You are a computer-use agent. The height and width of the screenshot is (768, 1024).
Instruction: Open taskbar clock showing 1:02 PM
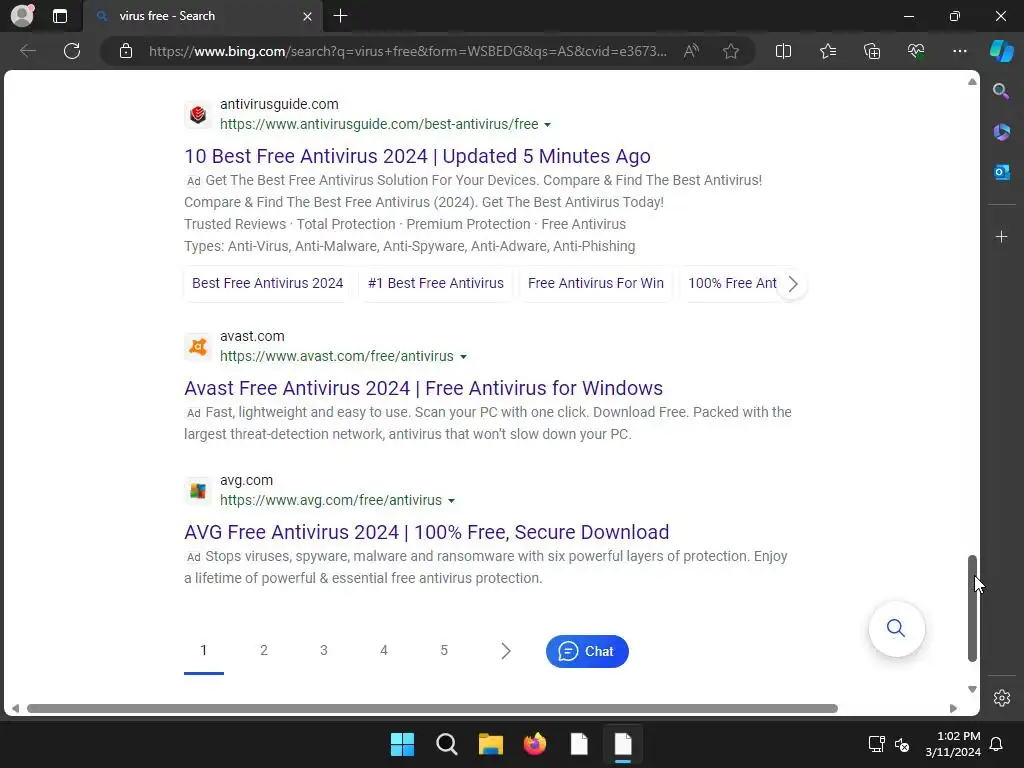pyautogui.click(x=953, y=744)
